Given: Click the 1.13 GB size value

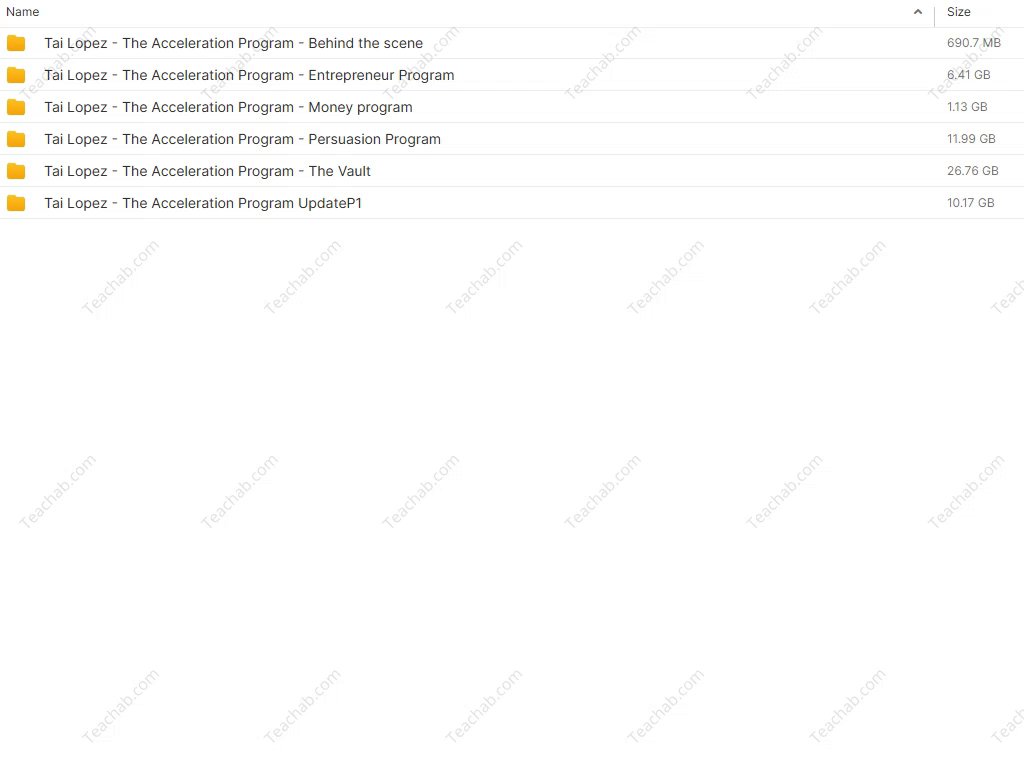Looking at the screenshot, I should pos(967,106).
